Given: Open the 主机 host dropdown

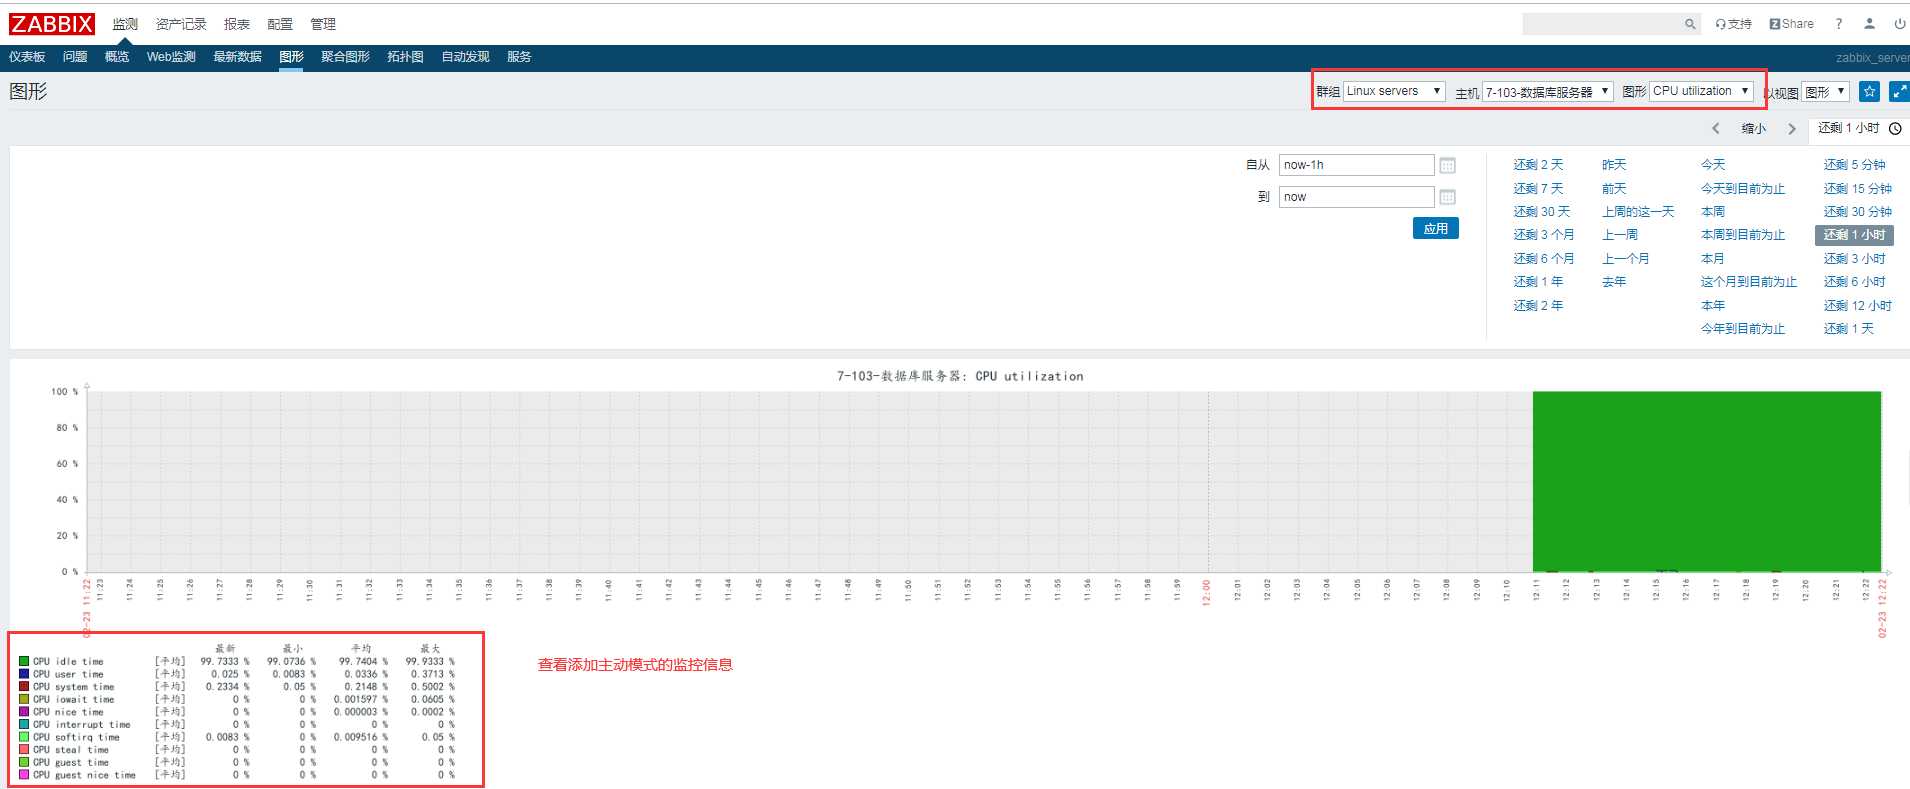Looking at the screenshot, I should click(x=1547, y=92).
